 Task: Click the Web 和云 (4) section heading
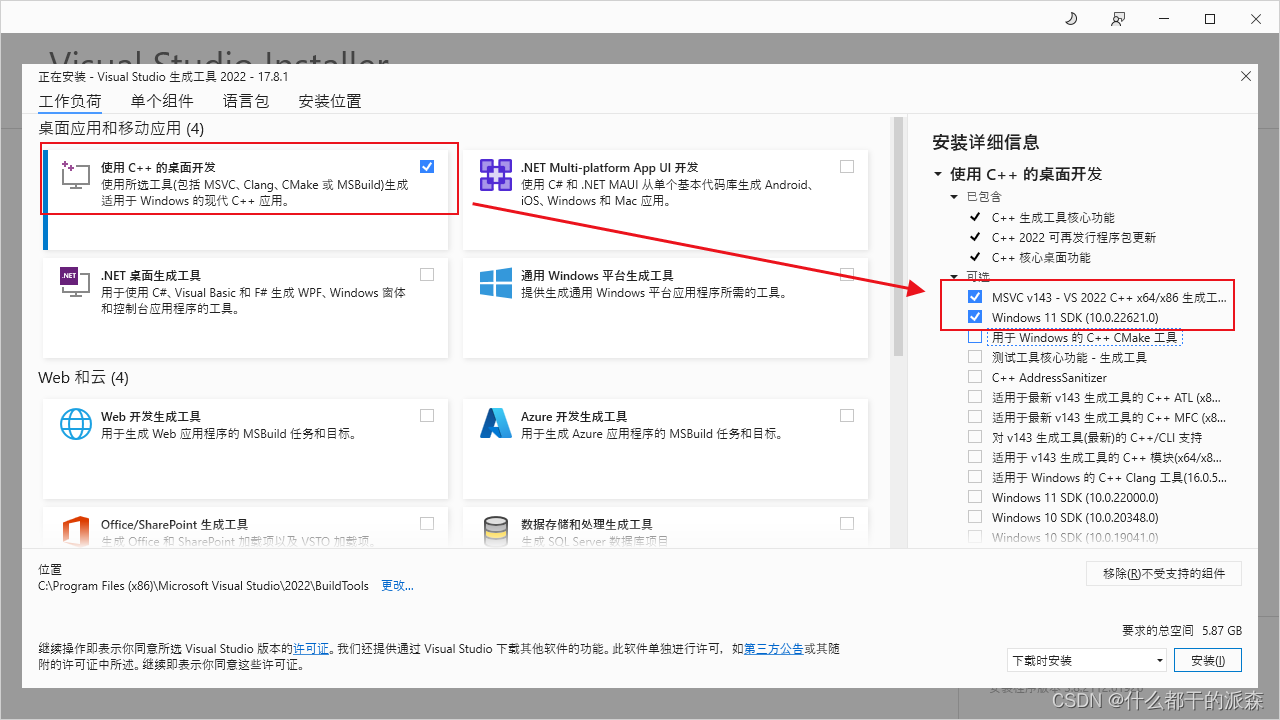pos(83,378)
